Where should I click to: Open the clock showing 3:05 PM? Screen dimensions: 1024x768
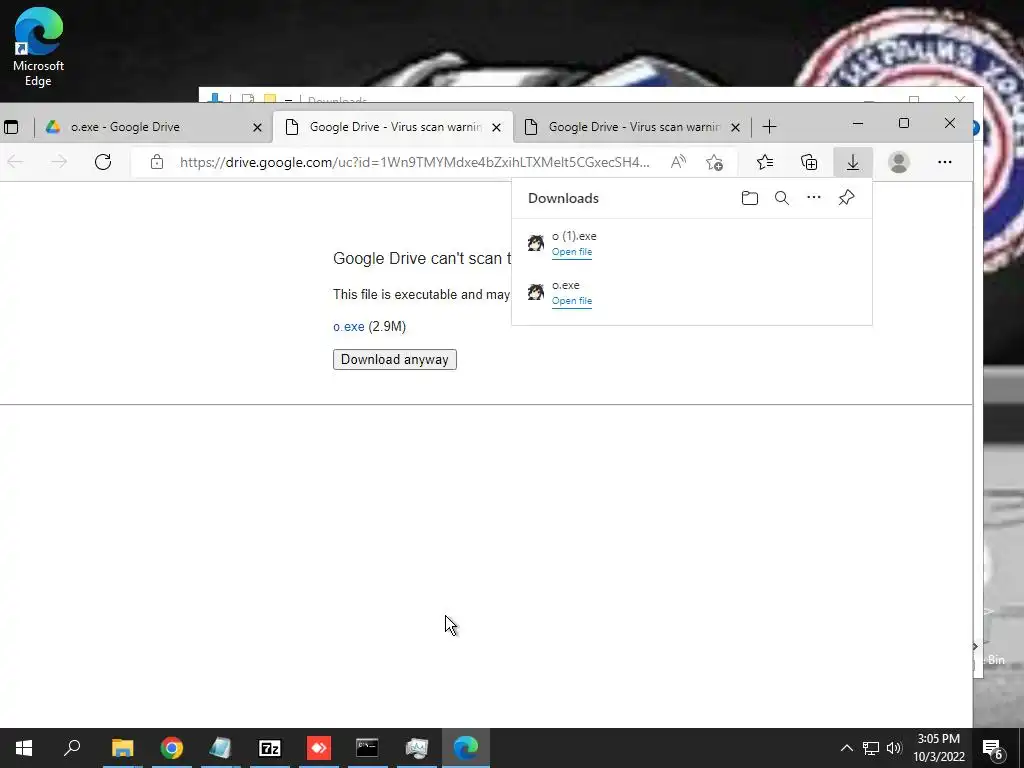(938, 748)
